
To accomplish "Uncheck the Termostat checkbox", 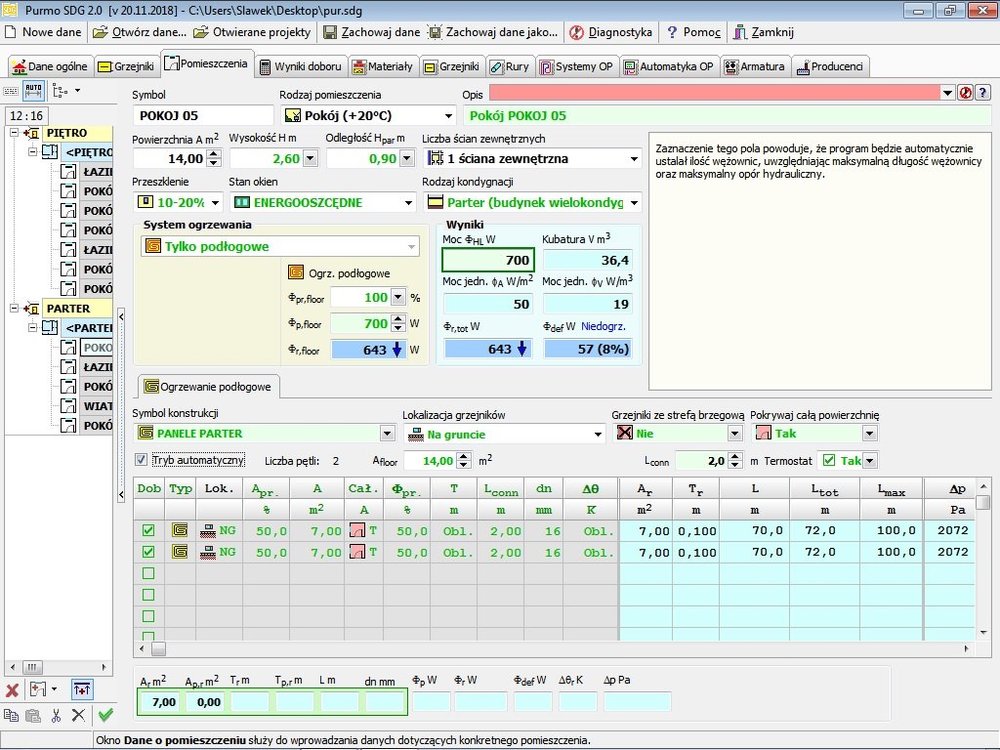I will coord(828,460).
